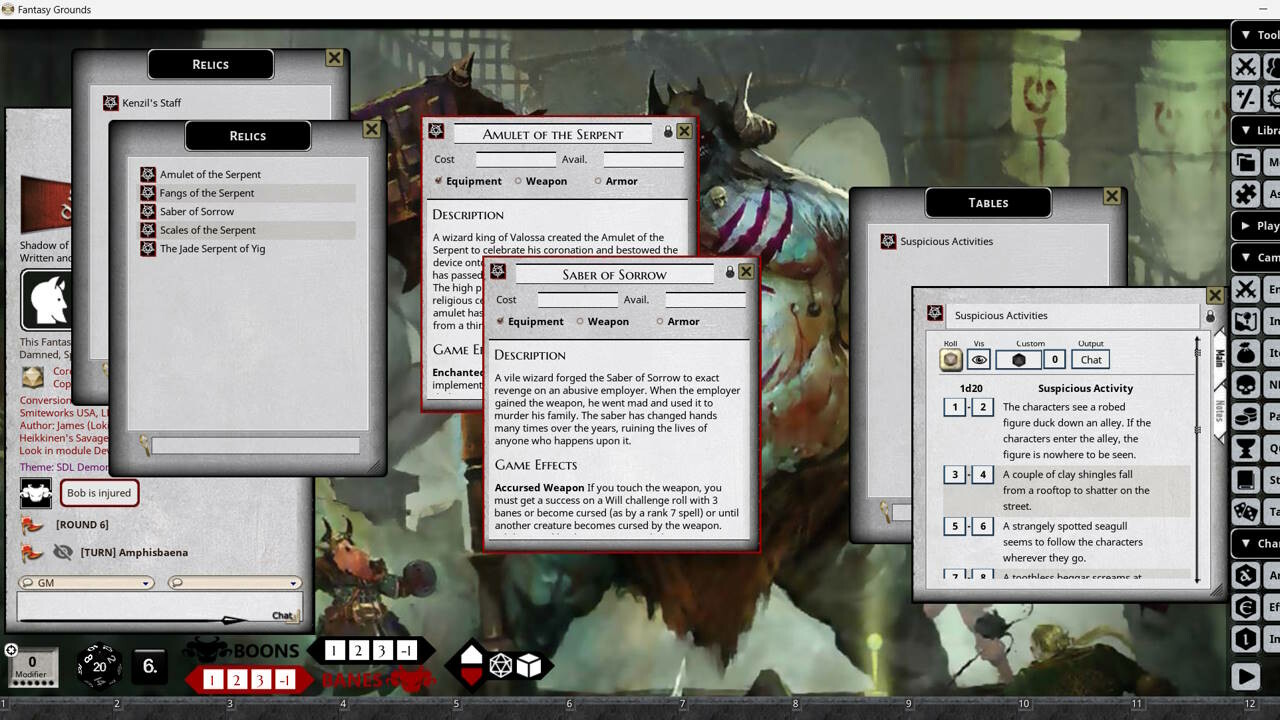
Task: Select the Weapon radio for Saber of Sorrow
Action: [x=582, y=321]
